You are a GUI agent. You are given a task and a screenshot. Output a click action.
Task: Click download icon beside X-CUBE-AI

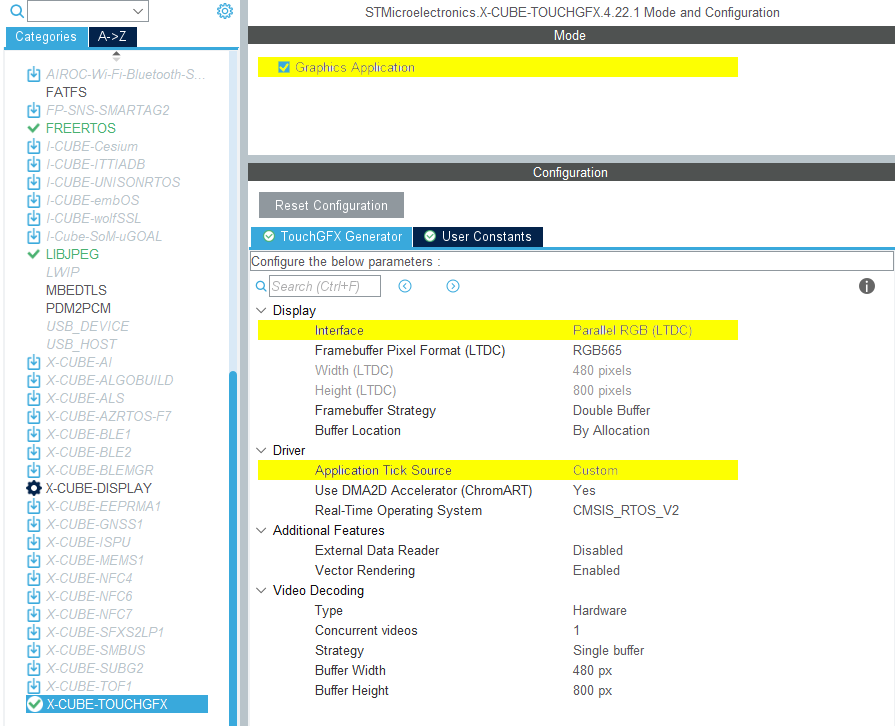point(34,362)
